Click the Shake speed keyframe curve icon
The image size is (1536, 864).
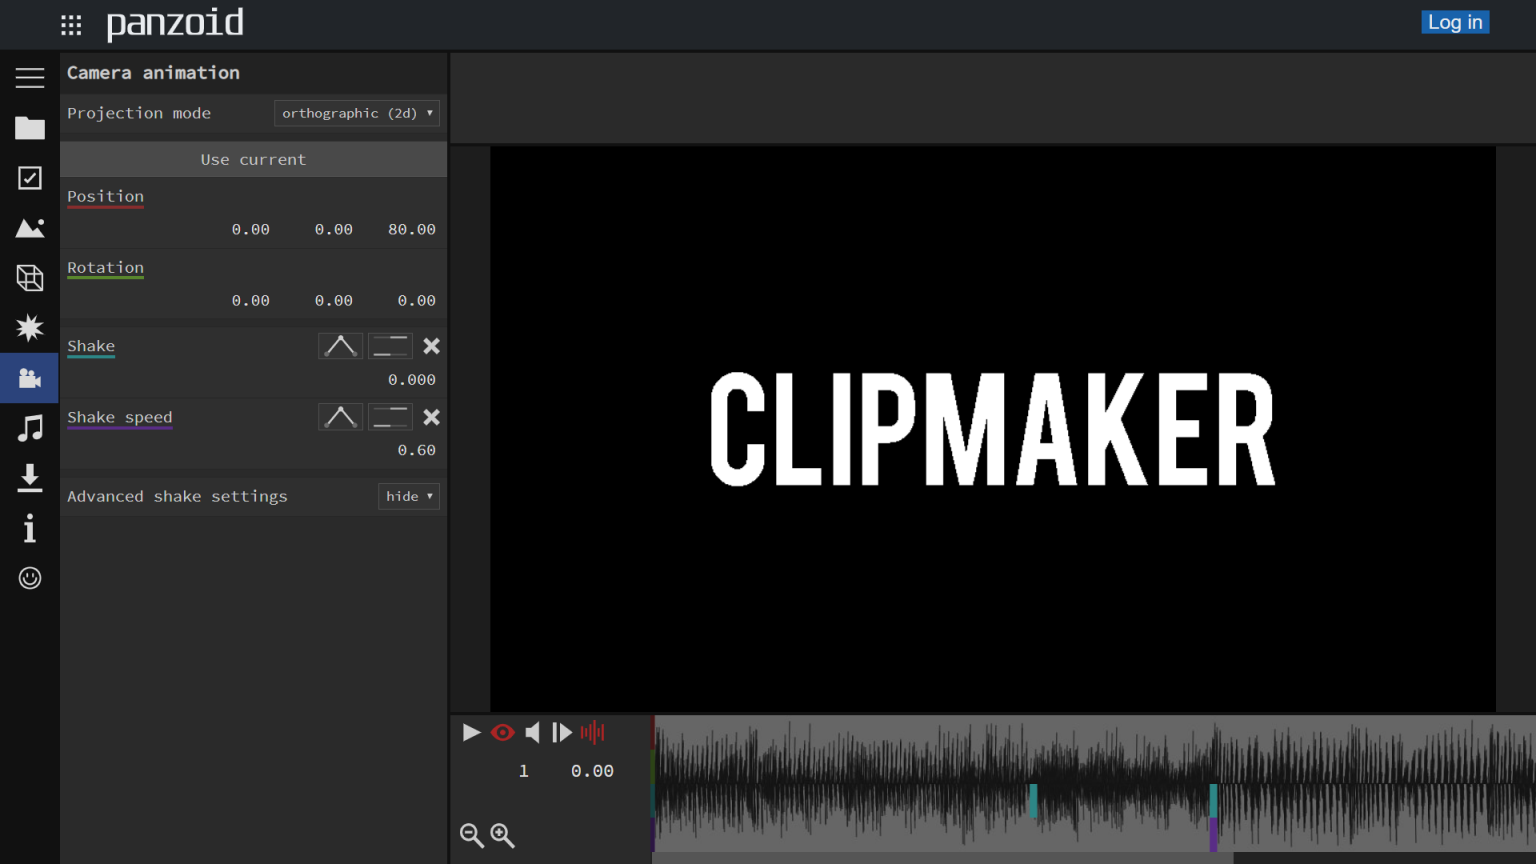tap(340, 417)
